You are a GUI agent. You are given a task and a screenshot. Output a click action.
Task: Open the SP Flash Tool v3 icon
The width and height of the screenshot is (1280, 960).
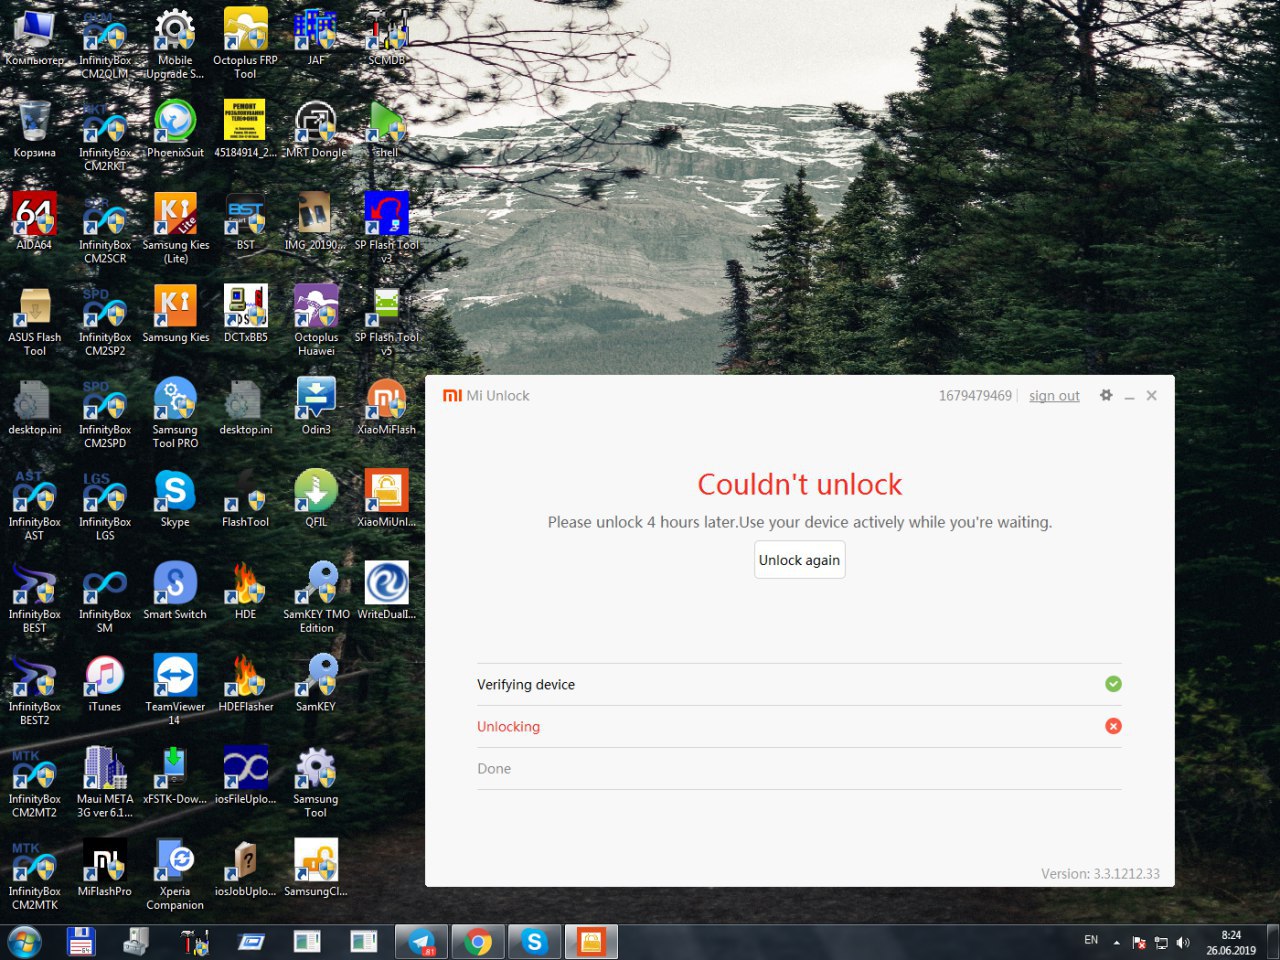[x=386, y=228]
